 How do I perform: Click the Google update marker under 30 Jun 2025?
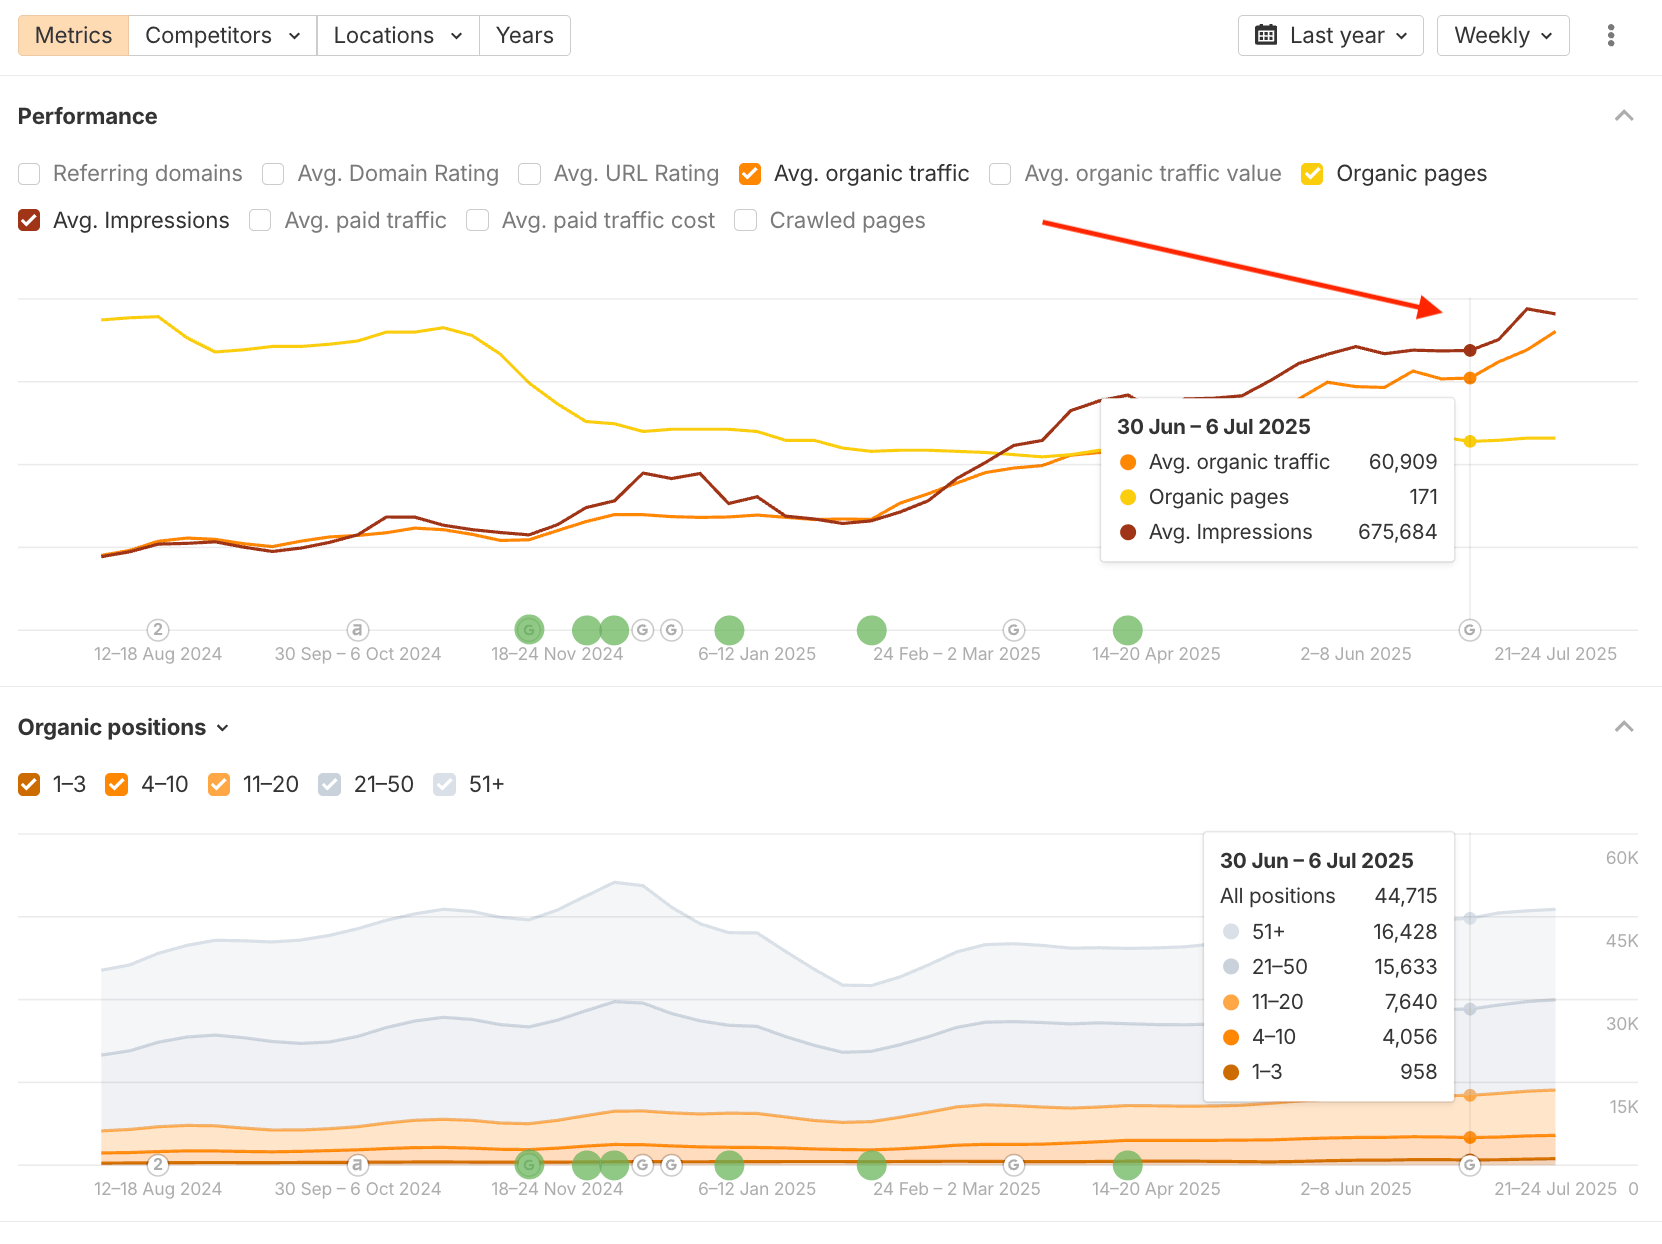[x=1469, y=630]
